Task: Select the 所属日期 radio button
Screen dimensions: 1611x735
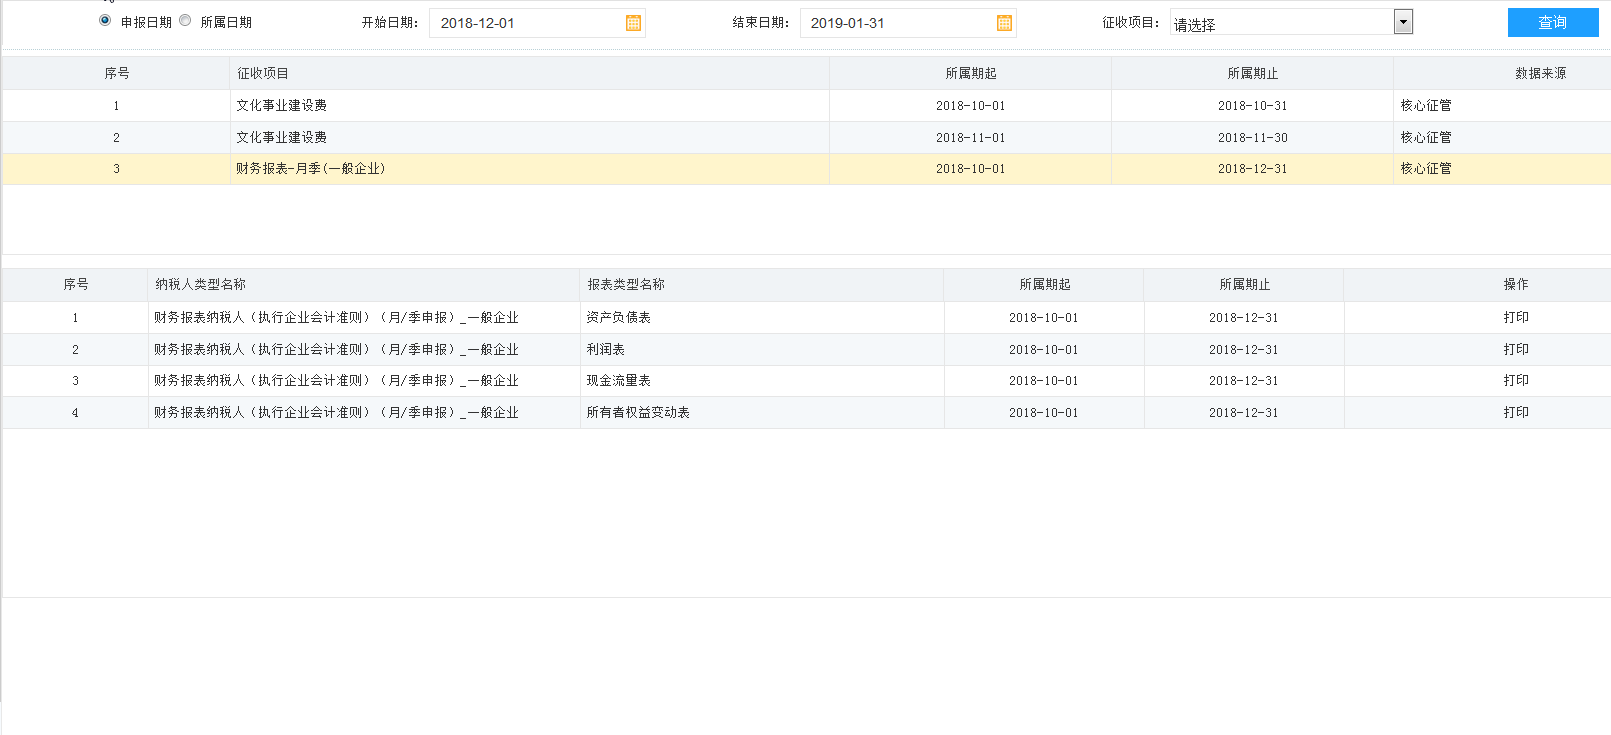Action: click(x=185, y=21)
